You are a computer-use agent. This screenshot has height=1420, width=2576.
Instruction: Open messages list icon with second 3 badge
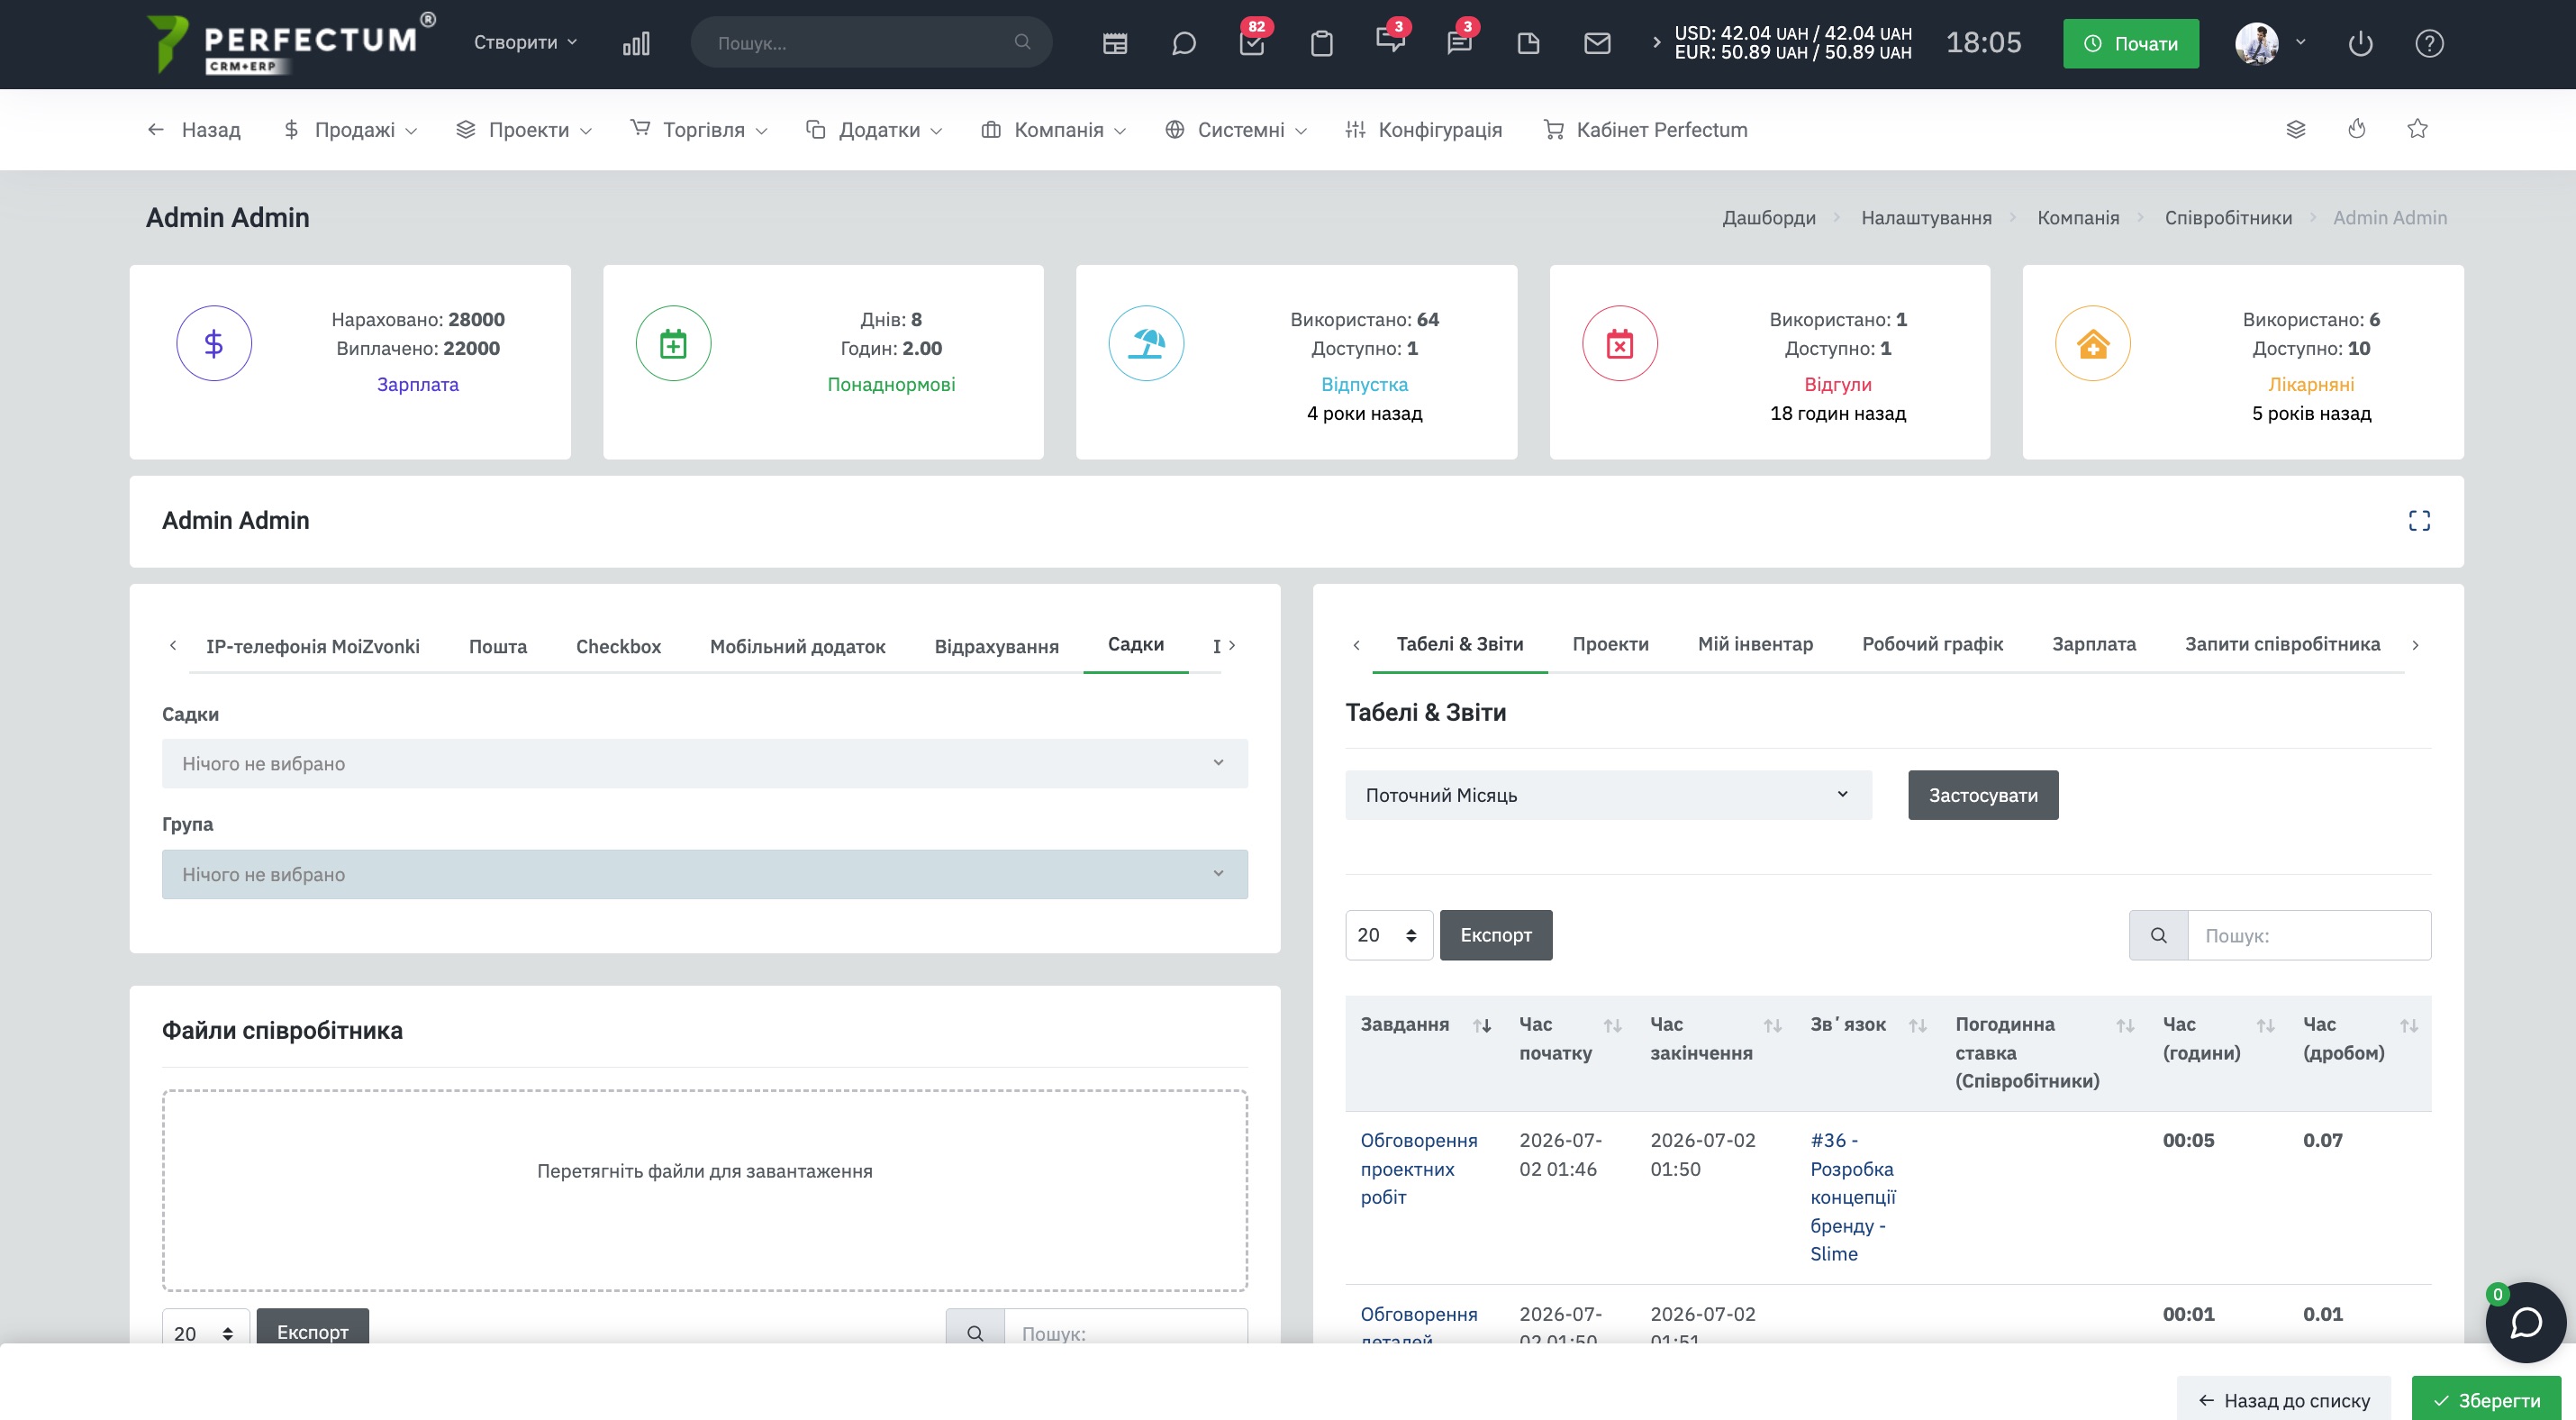pos(1460,41)
